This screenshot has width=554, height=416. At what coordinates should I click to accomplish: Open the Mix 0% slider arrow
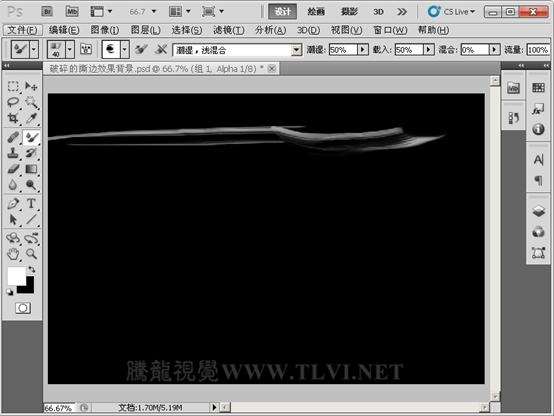[494, 50]
